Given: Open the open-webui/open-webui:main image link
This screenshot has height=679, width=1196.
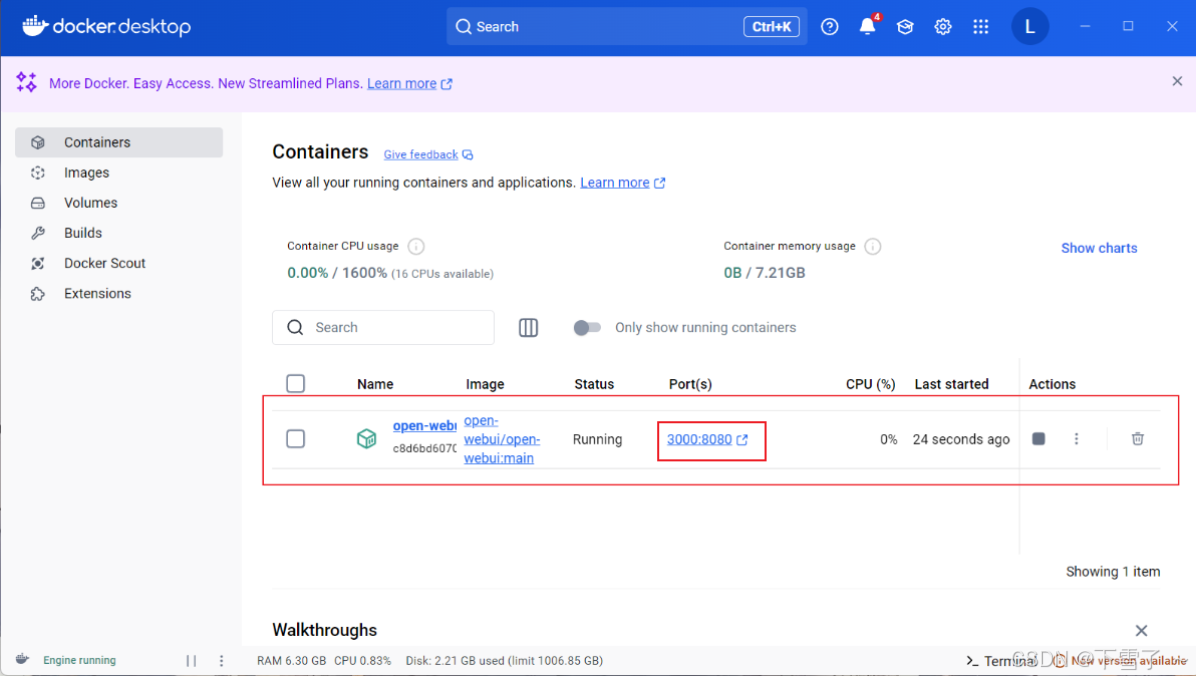Looking at the screenshot, I should click(502, 441).
